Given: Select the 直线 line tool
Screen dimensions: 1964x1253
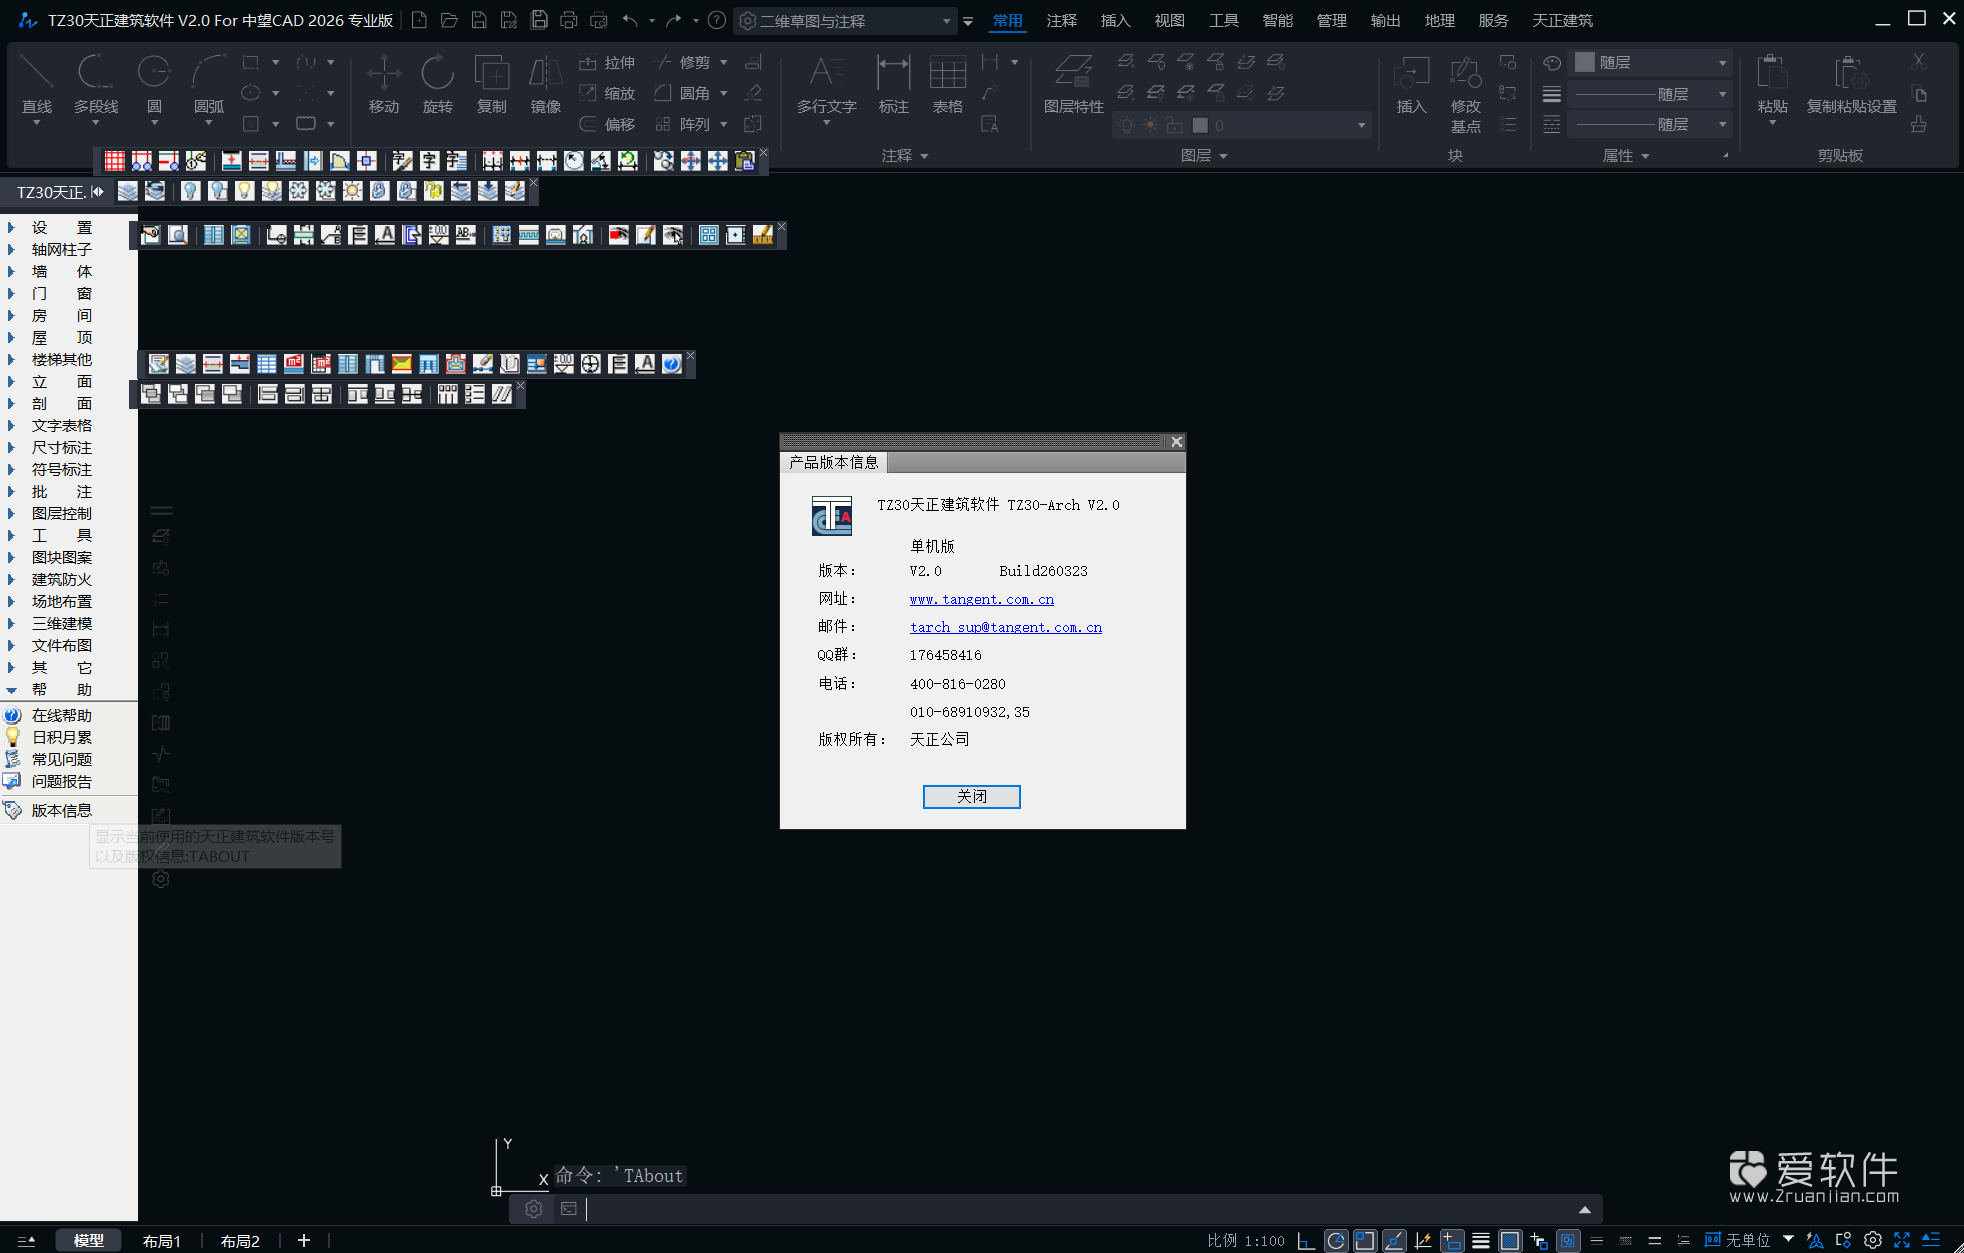Looking at the screenshot, I should tap(36, 84).
